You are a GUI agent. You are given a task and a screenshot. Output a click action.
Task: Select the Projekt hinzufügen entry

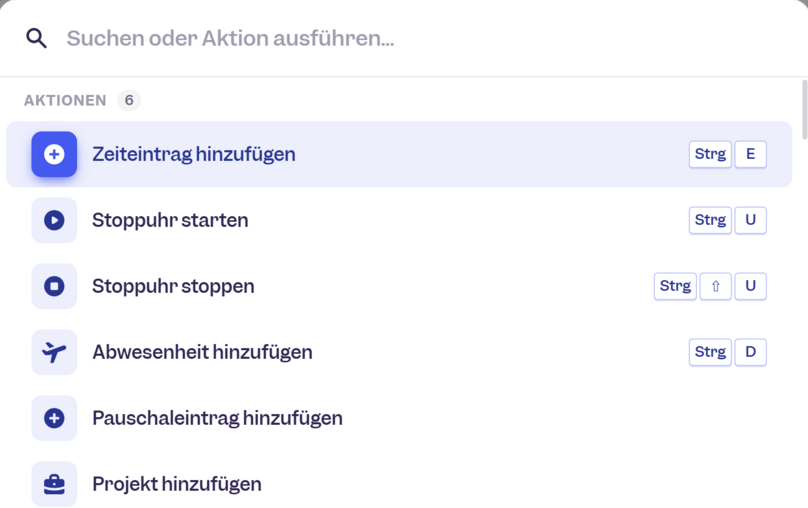coord(399,484)
